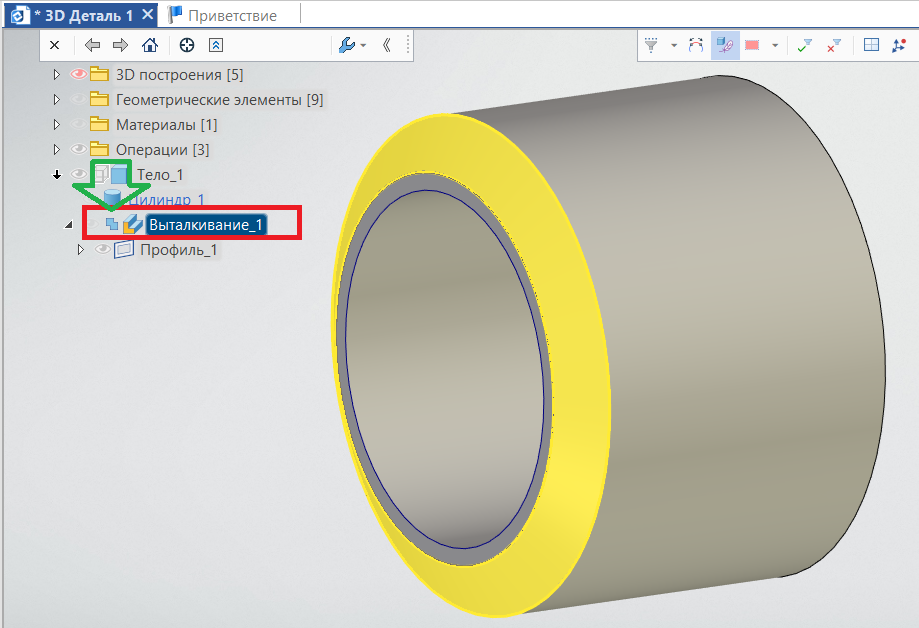Click the back arrow in the tree toolbar

[x=92, y=45]
